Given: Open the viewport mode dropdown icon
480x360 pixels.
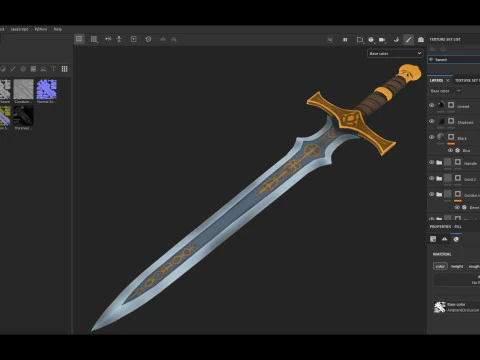Looking at the screenshot, I should click(360, 40).
